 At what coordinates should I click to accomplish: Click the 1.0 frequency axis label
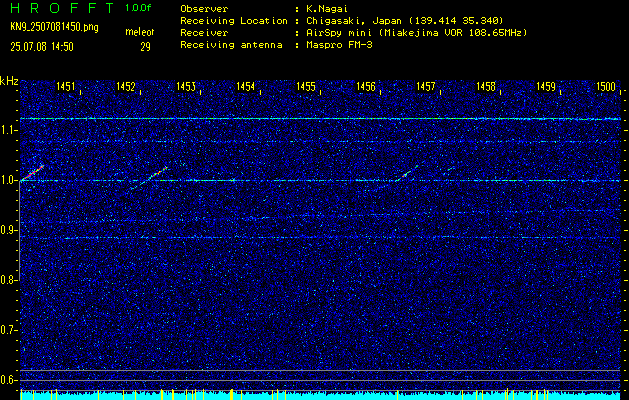point(7,181)
